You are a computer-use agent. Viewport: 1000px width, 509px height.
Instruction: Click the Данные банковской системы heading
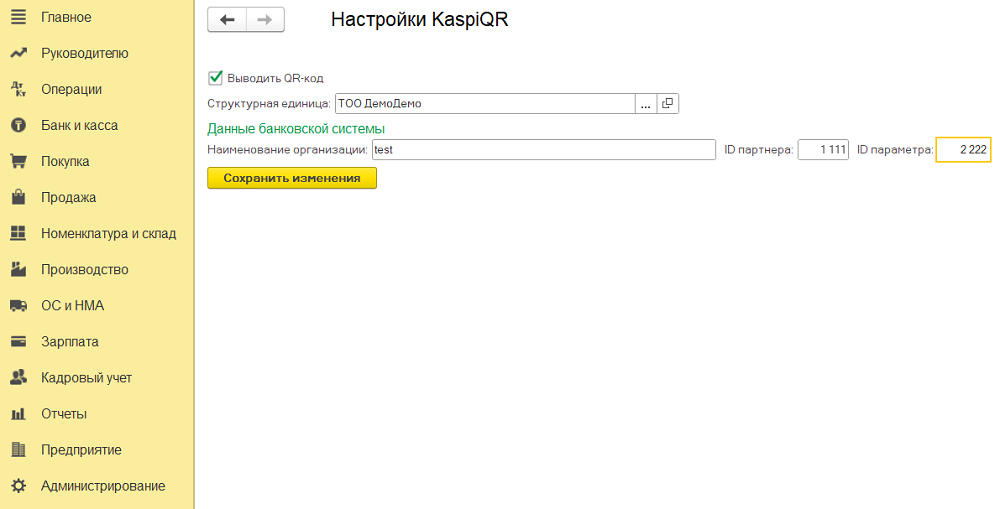296,129
